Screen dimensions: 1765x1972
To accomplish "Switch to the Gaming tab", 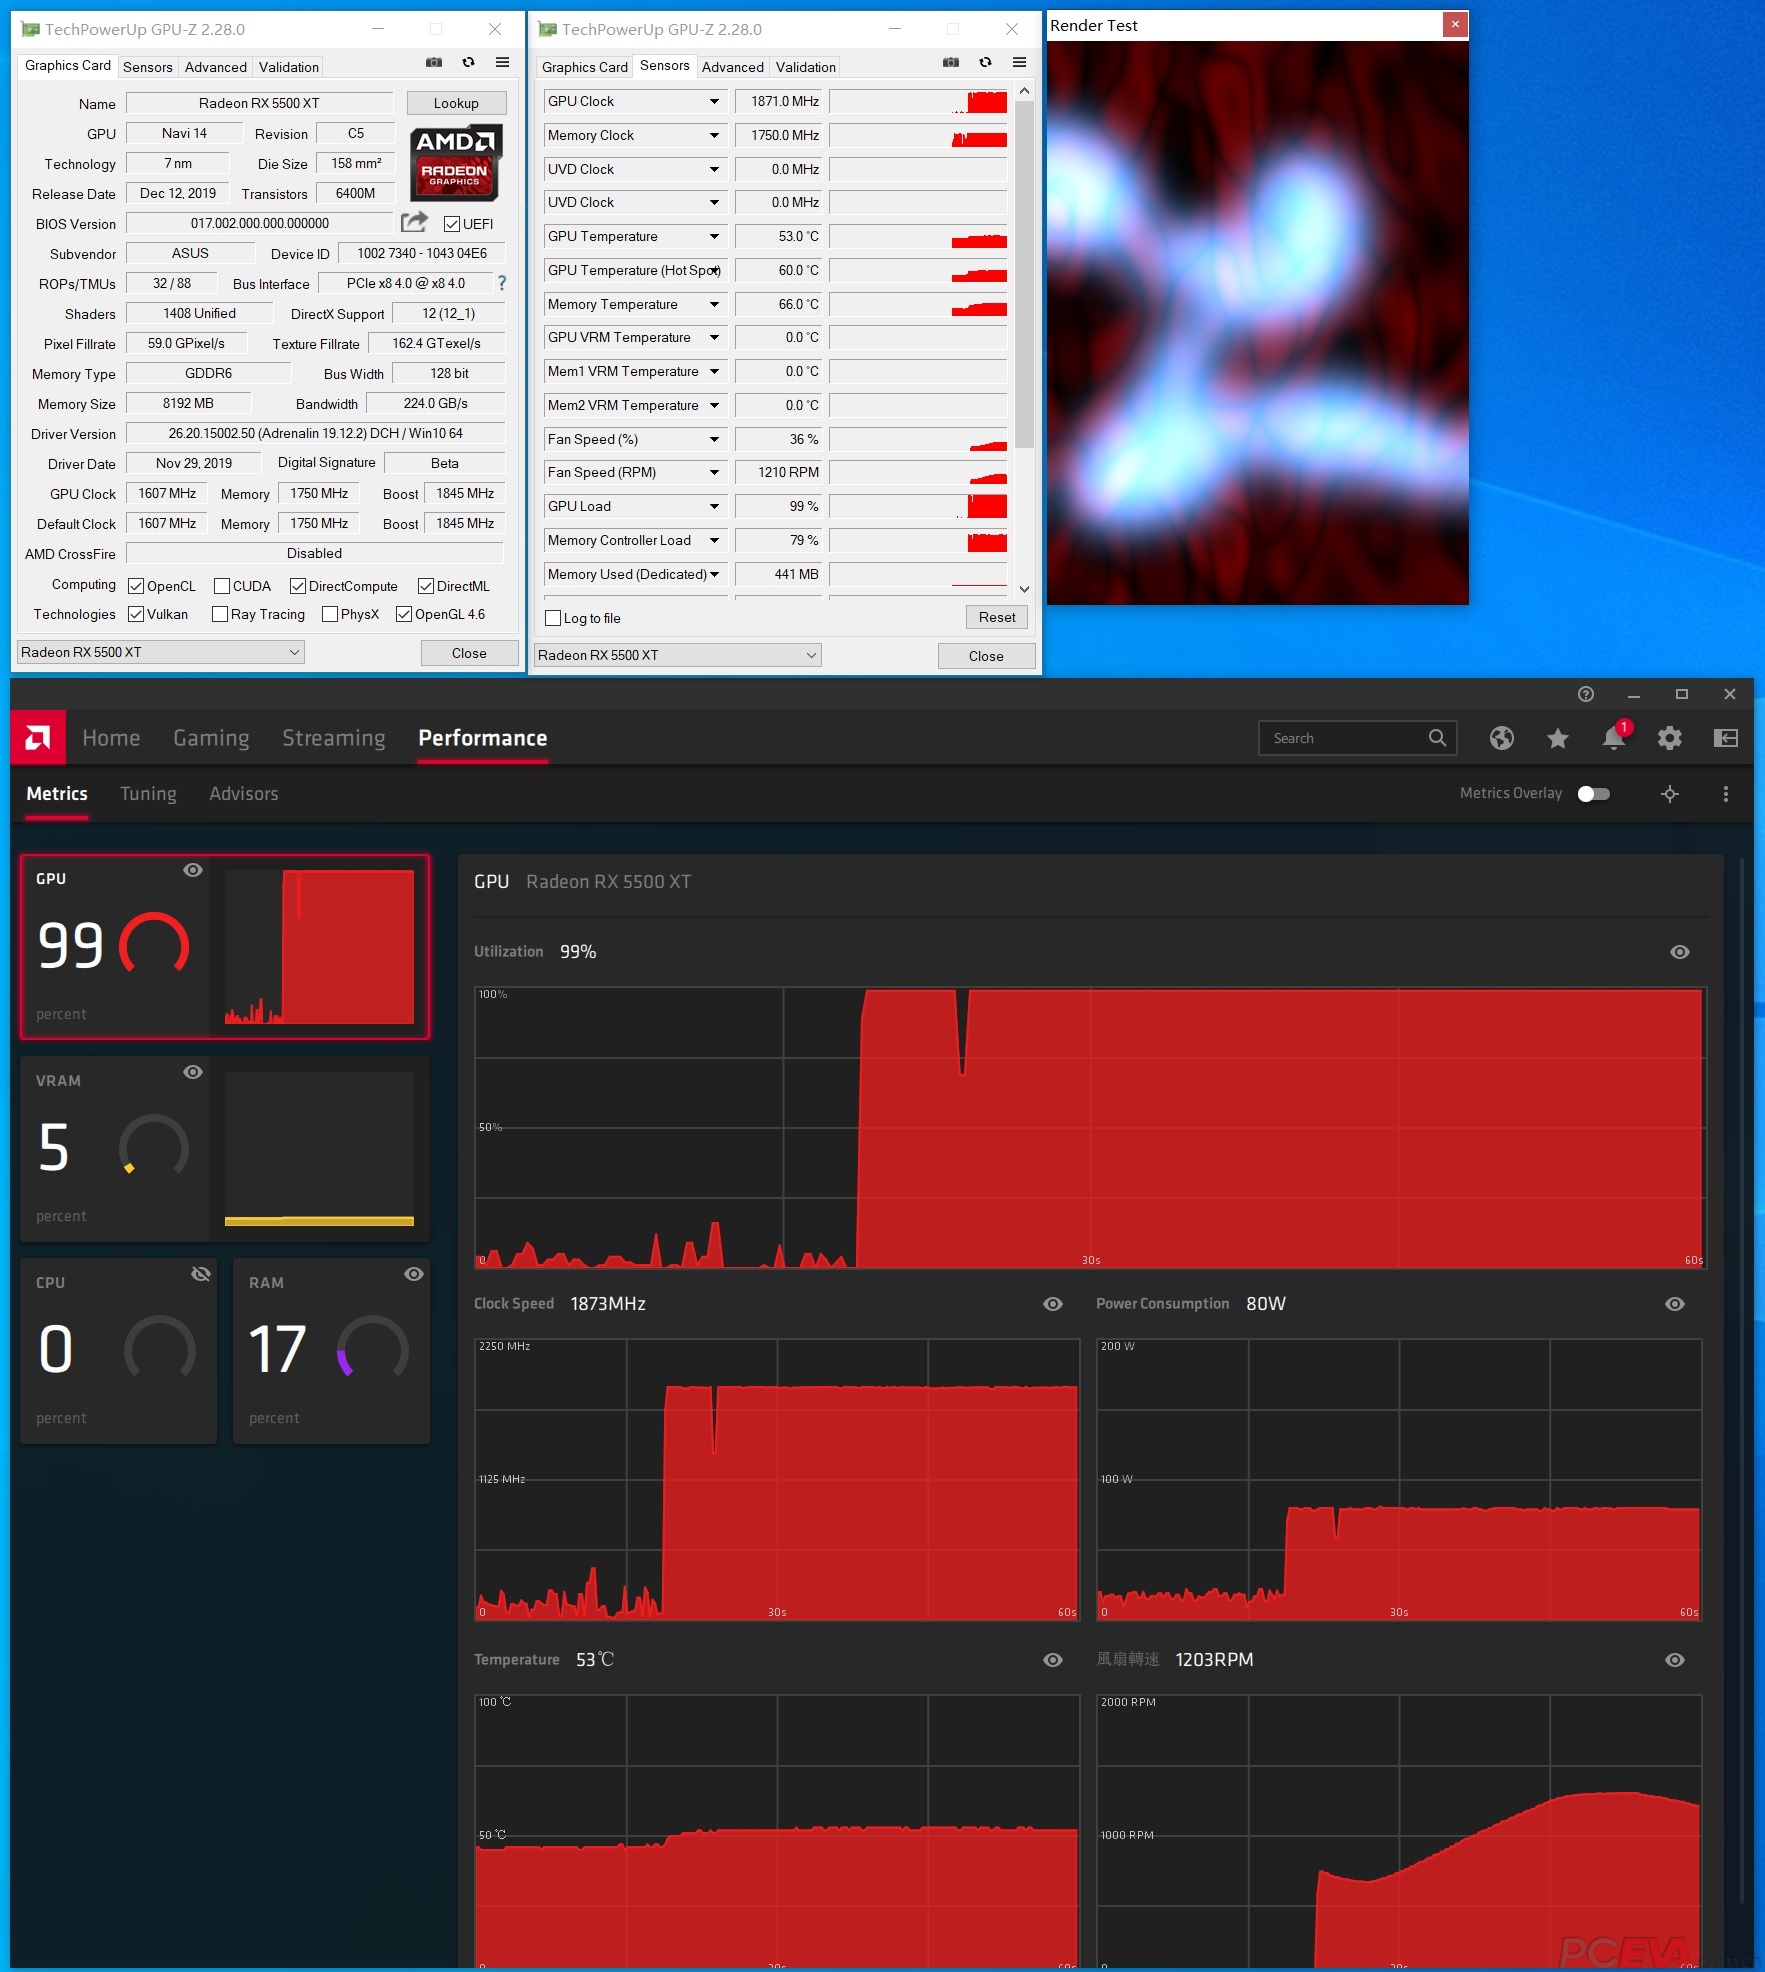I will coord(211,738).
